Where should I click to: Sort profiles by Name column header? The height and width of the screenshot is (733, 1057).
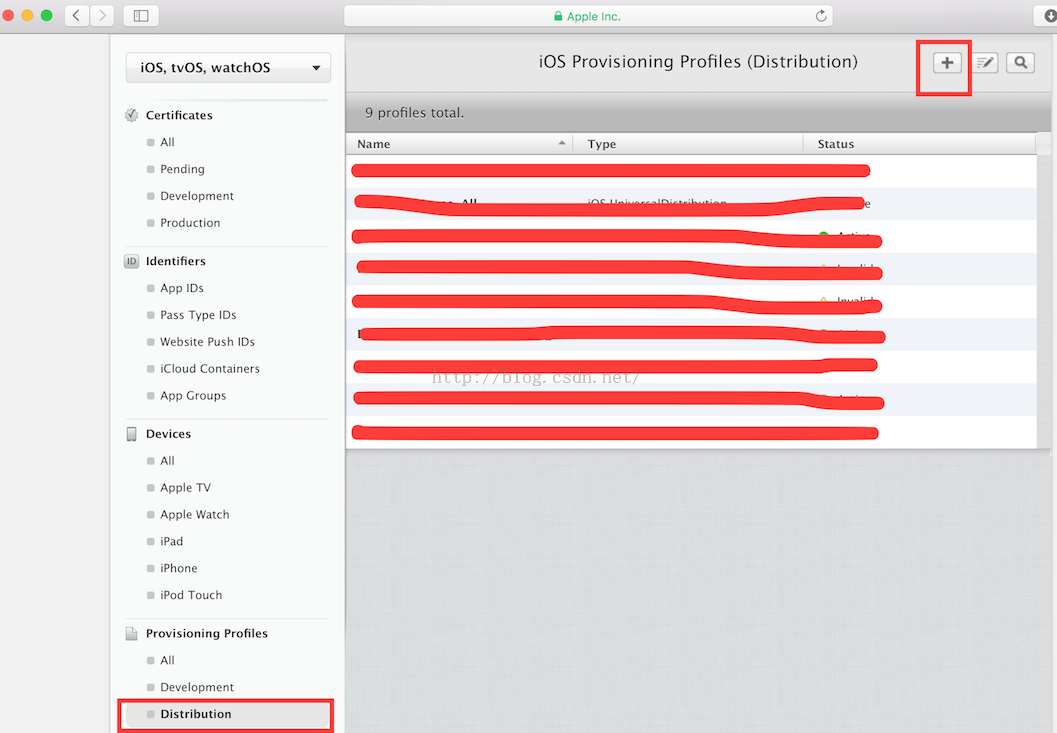458,144
